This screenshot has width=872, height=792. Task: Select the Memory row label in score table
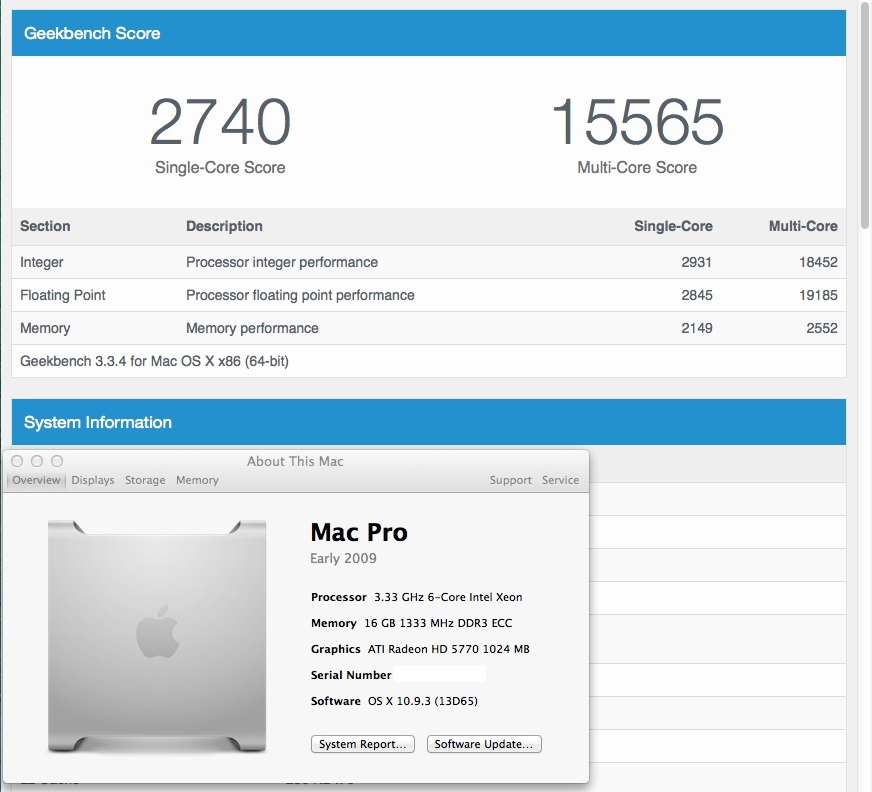click(x=45, y=328)
